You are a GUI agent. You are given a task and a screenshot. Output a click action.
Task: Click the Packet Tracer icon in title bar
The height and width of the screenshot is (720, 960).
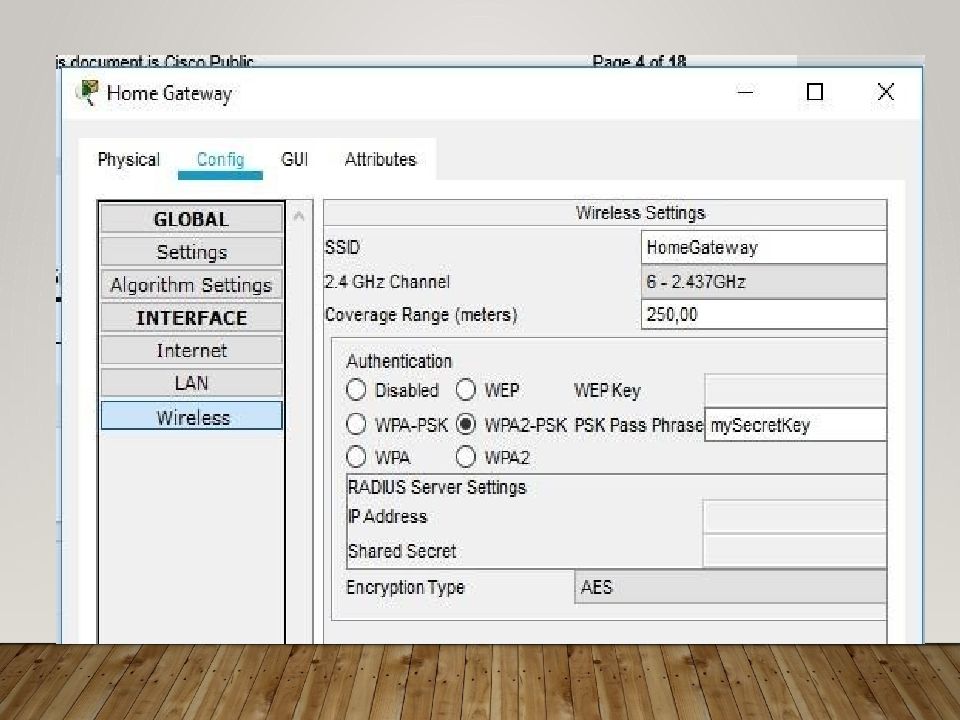coord(88,93)
